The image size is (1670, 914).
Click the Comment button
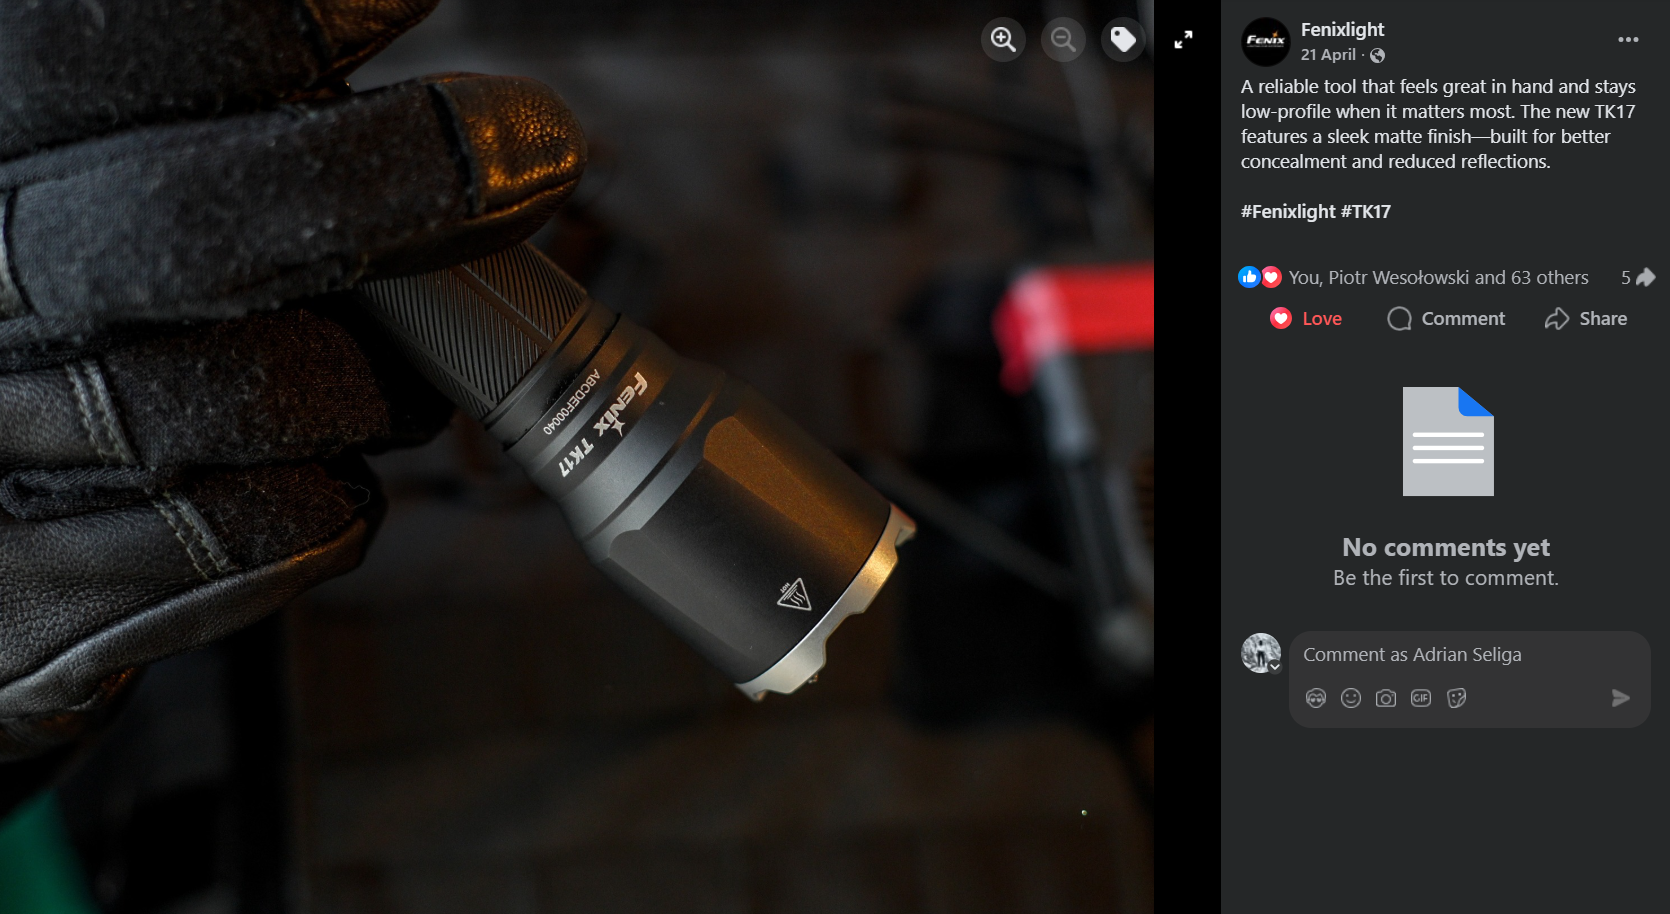coord(1446,318)
